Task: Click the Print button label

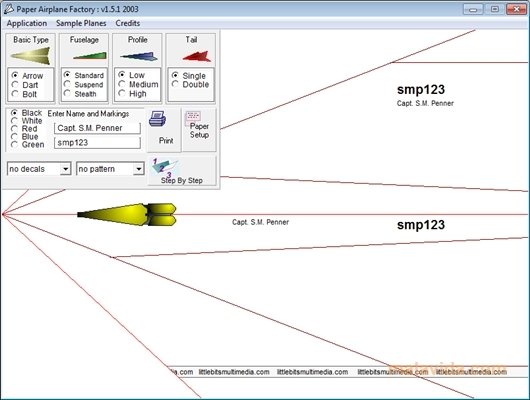Action: [166, 140]
